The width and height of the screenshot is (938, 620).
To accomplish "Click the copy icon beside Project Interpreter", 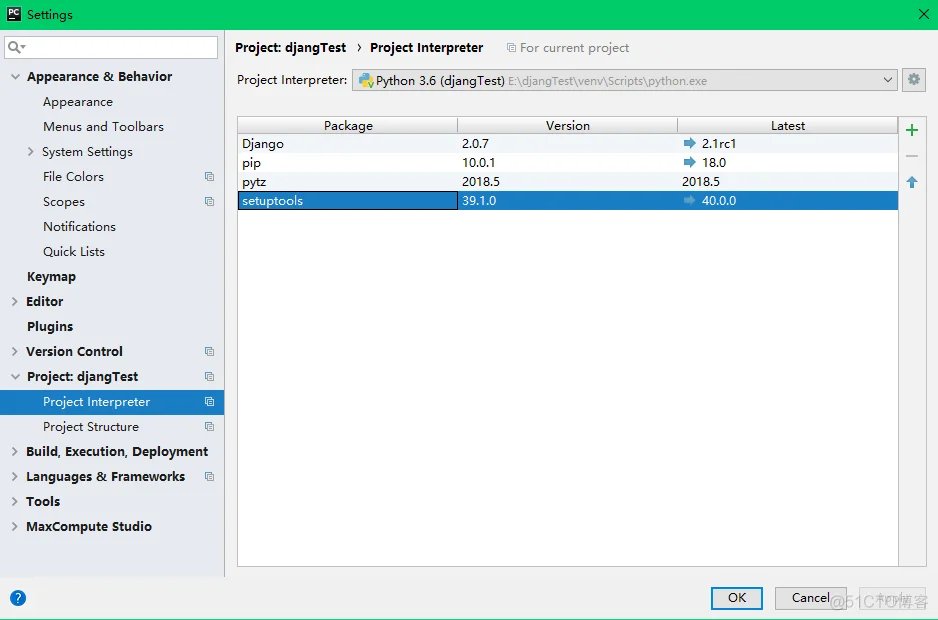I will coord(209,402).
